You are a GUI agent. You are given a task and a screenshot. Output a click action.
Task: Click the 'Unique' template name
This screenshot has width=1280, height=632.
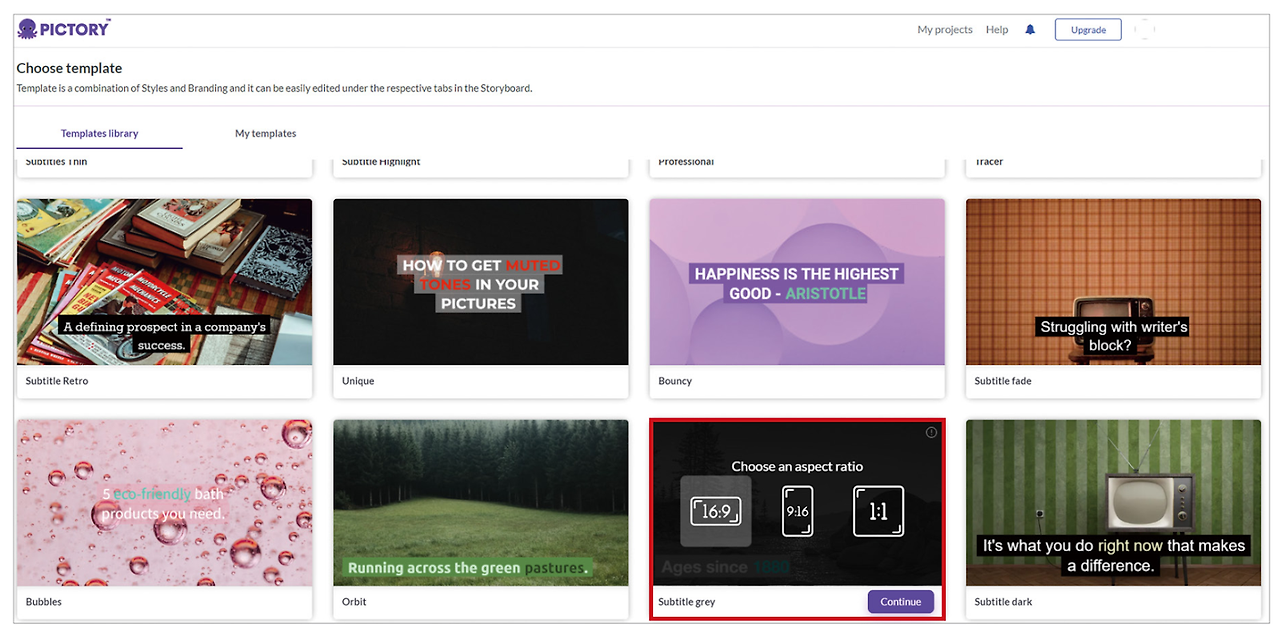tap(358, 381)
